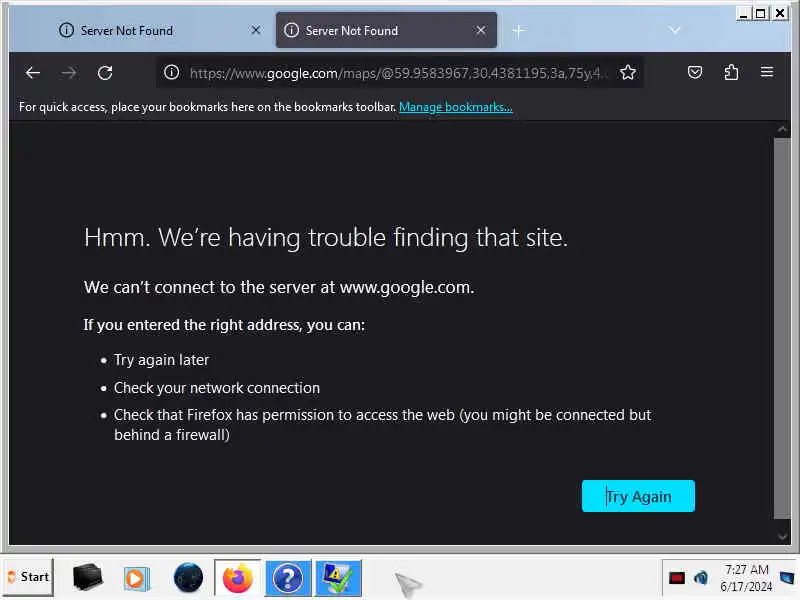Go back to the previous page
Viewport: 800px width, 600px height.
point(33,73)
